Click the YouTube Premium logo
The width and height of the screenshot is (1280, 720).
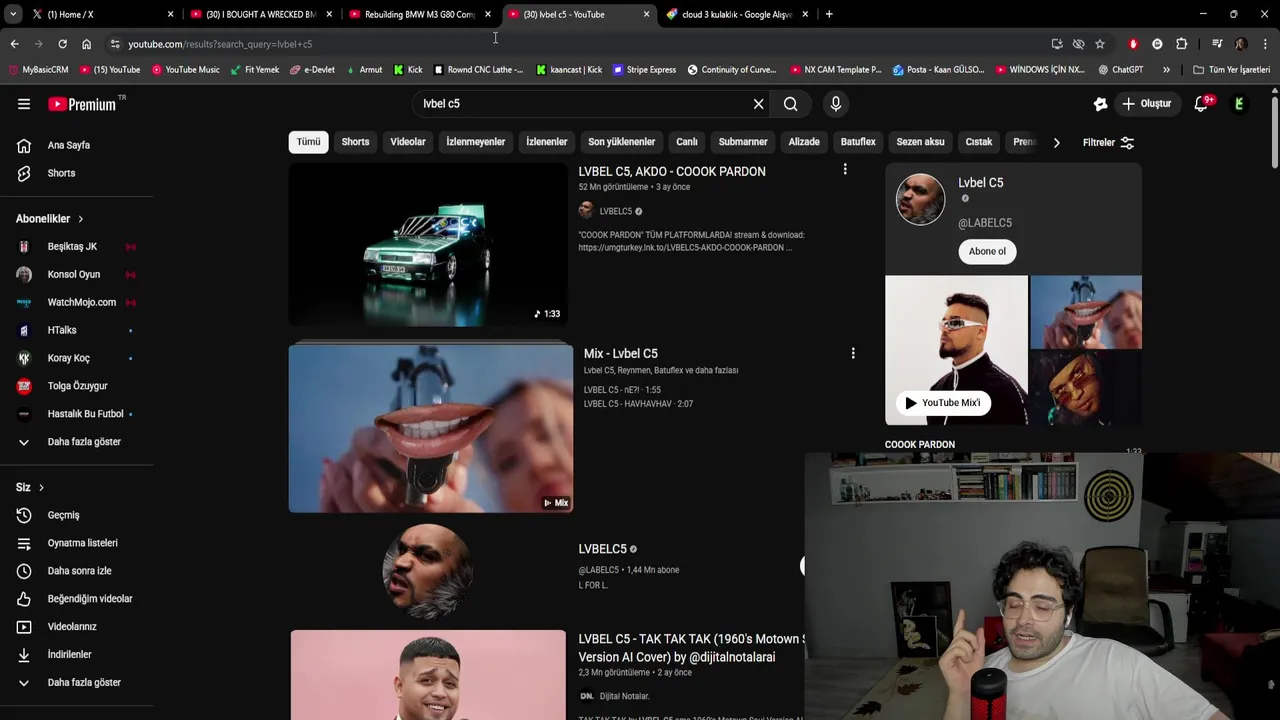click(83, 104)
